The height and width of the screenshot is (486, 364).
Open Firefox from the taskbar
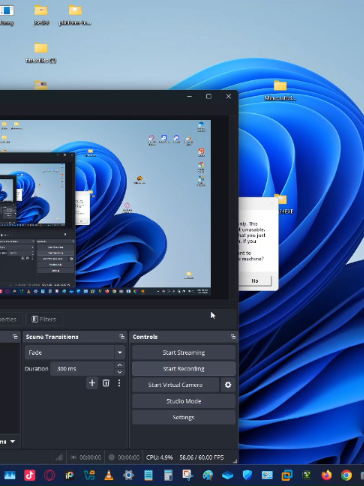pos(327,475)
